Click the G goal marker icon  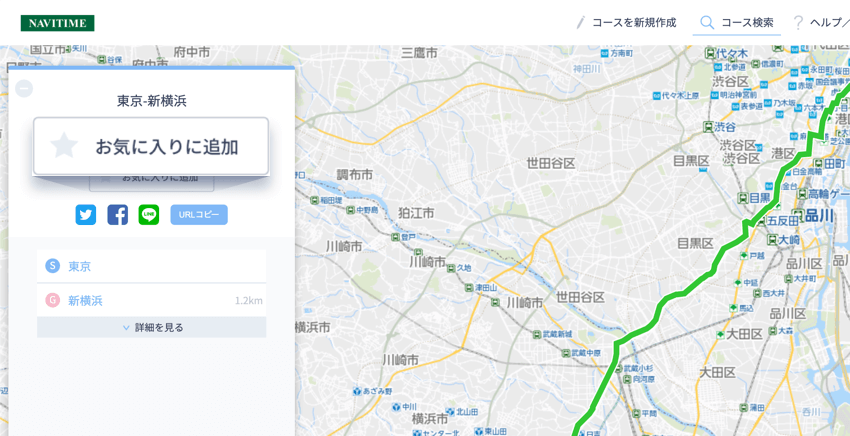[52, 300]
